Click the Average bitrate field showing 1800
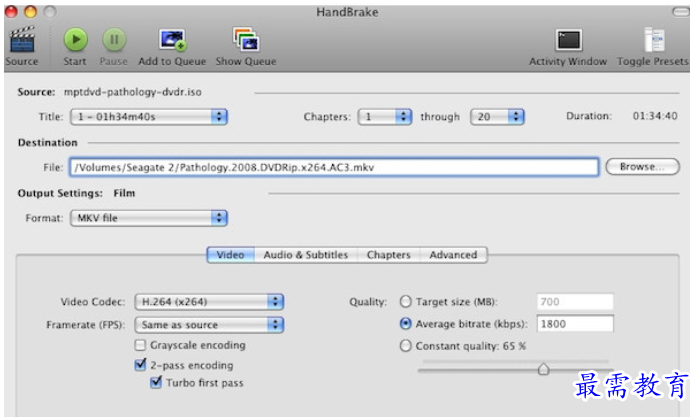 [575, 324]
